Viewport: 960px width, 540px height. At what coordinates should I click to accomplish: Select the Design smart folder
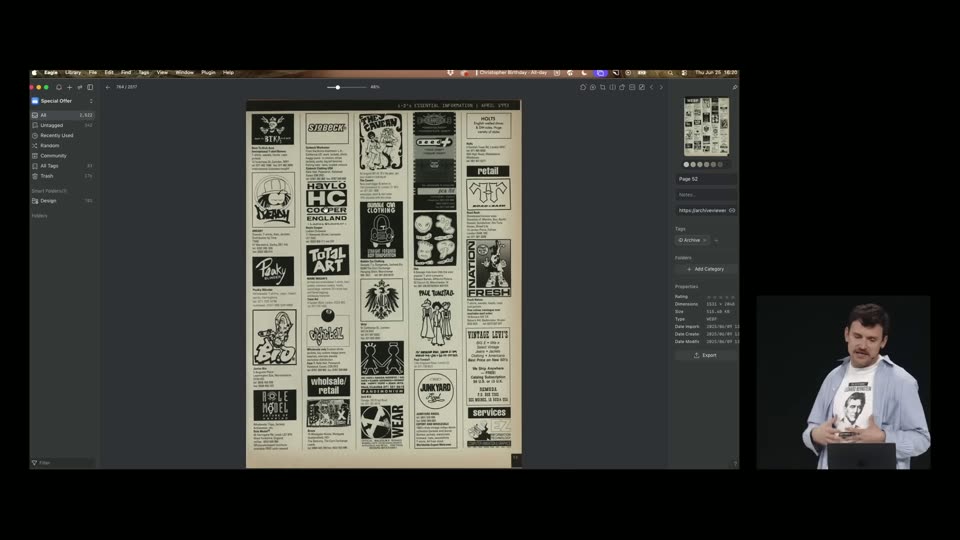pyautogui.click(x=62, y=201)
